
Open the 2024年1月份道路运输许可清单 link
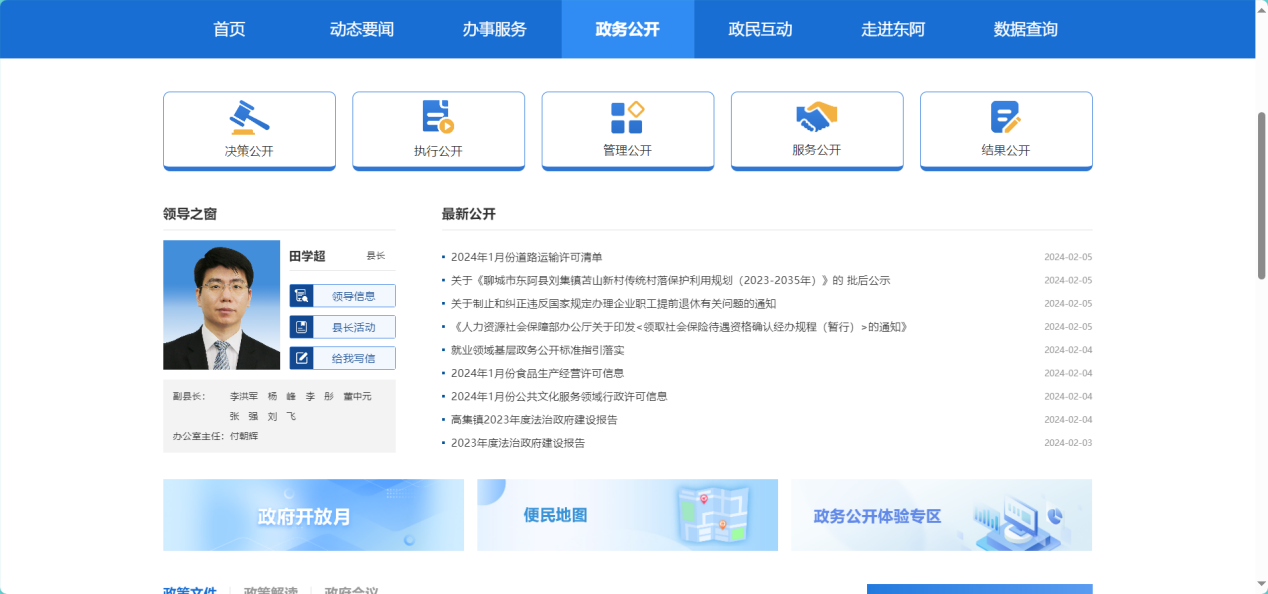tap(527, 257)
